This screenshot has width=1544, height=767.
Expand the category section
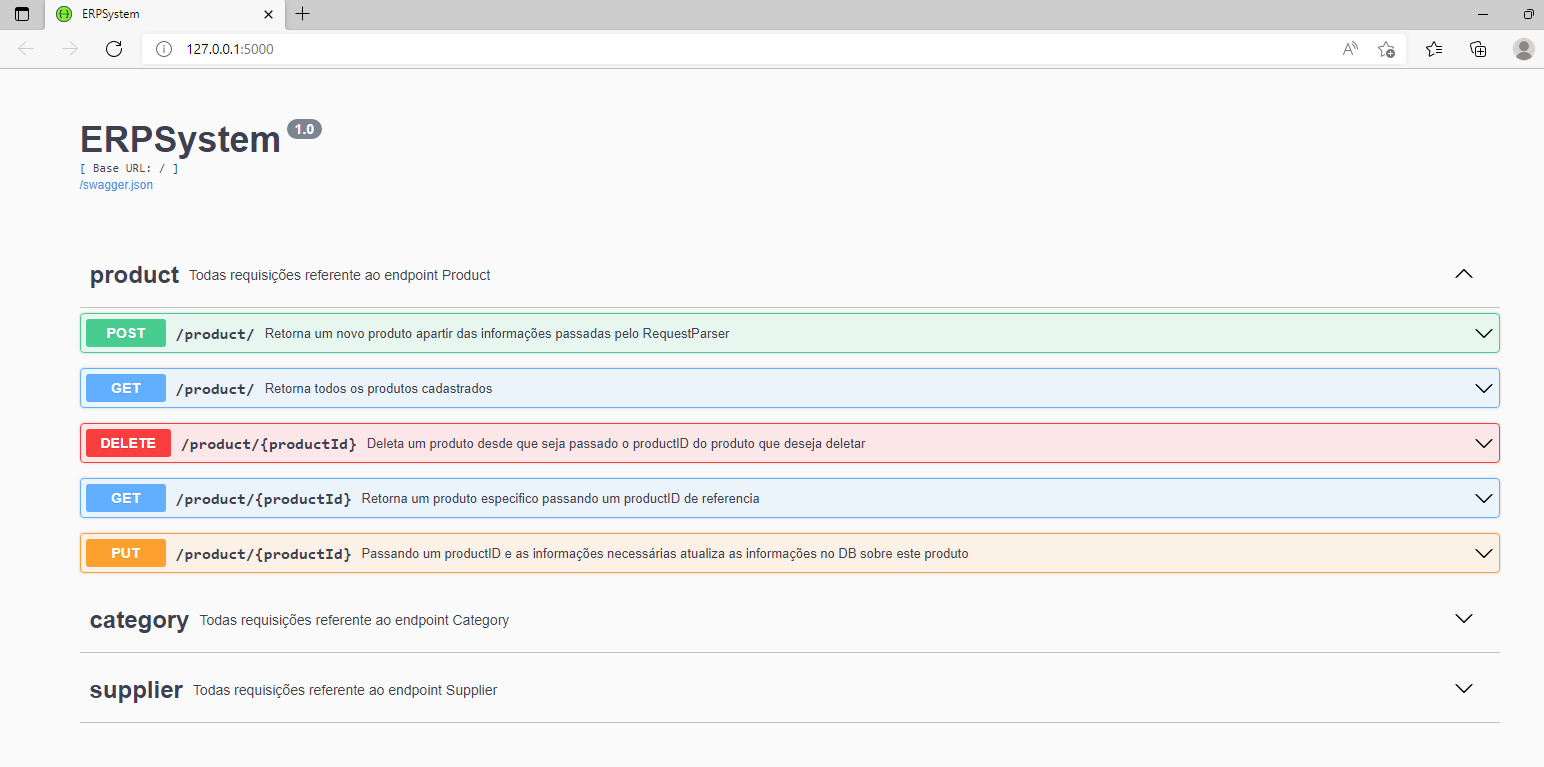[x=1463, y=618]
